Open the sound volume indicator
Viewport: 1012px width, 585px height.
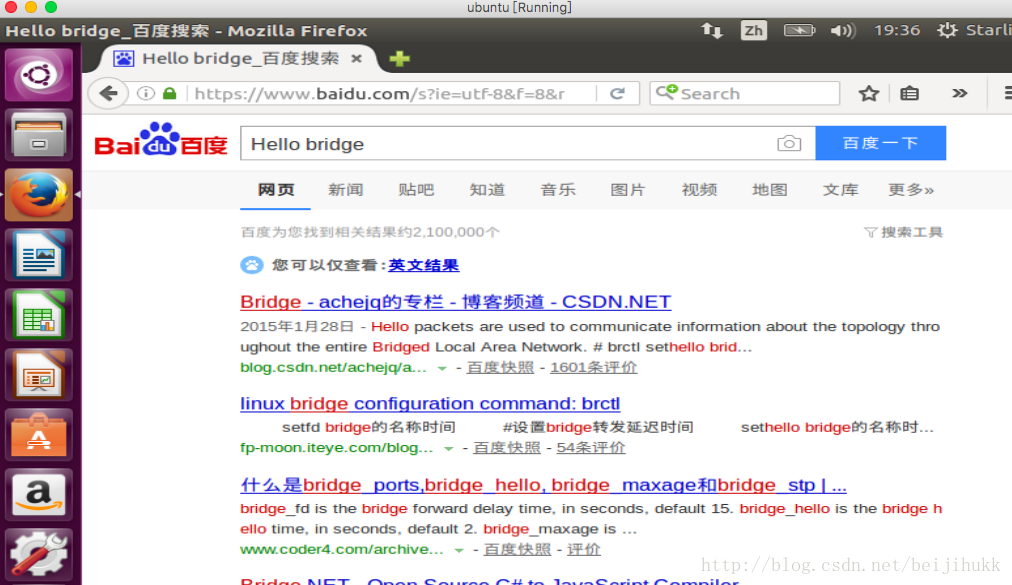[x=843, y=30]
